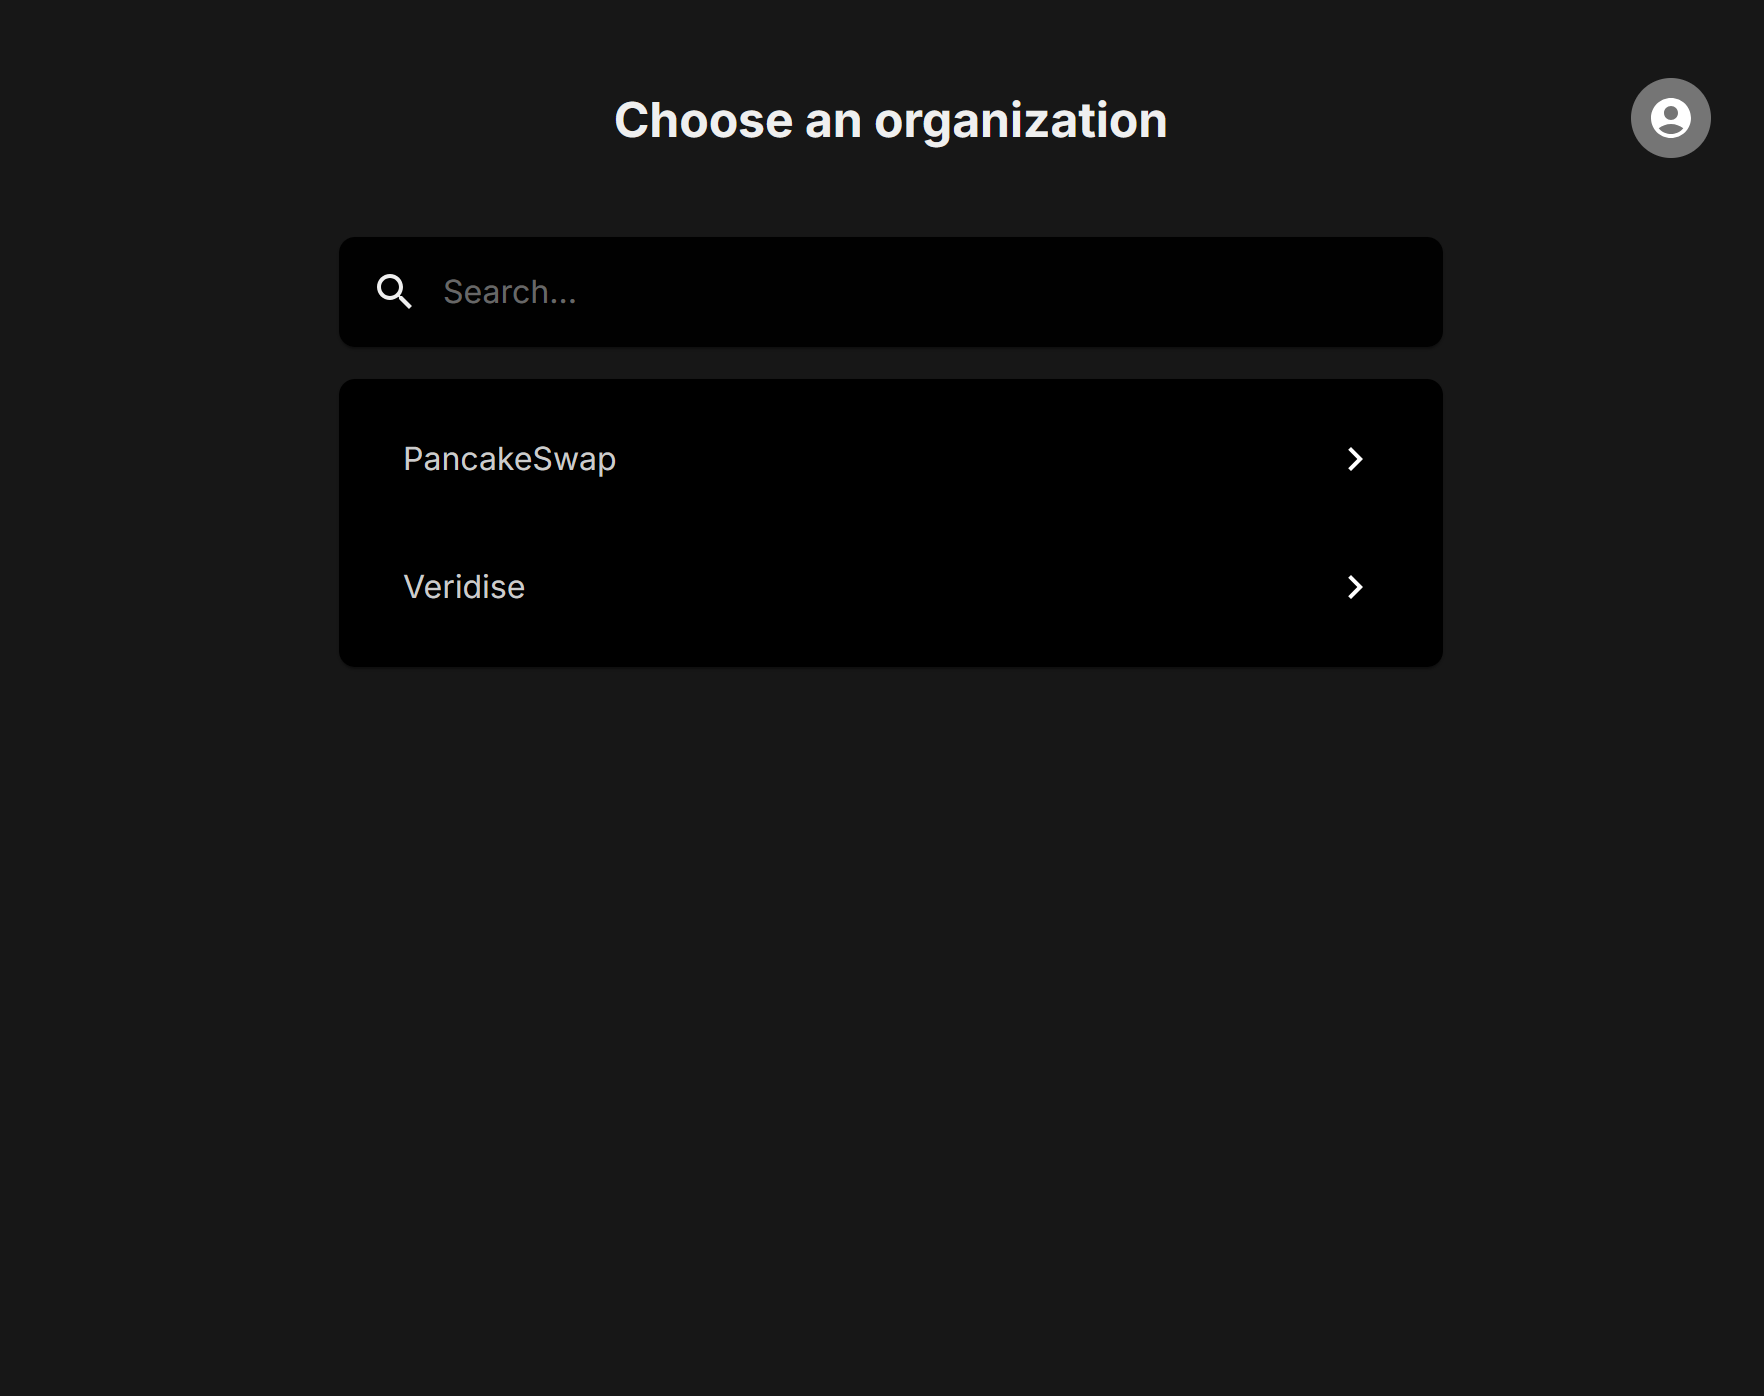The height and width of the screenshot is (1396, 1764).
Task: Click the chevron arrow next to PancakeSwap
Action: click(x=1355, y=459)
